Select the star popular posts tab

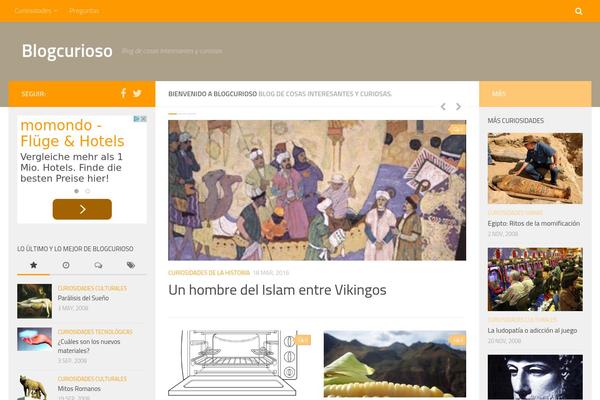33,265
